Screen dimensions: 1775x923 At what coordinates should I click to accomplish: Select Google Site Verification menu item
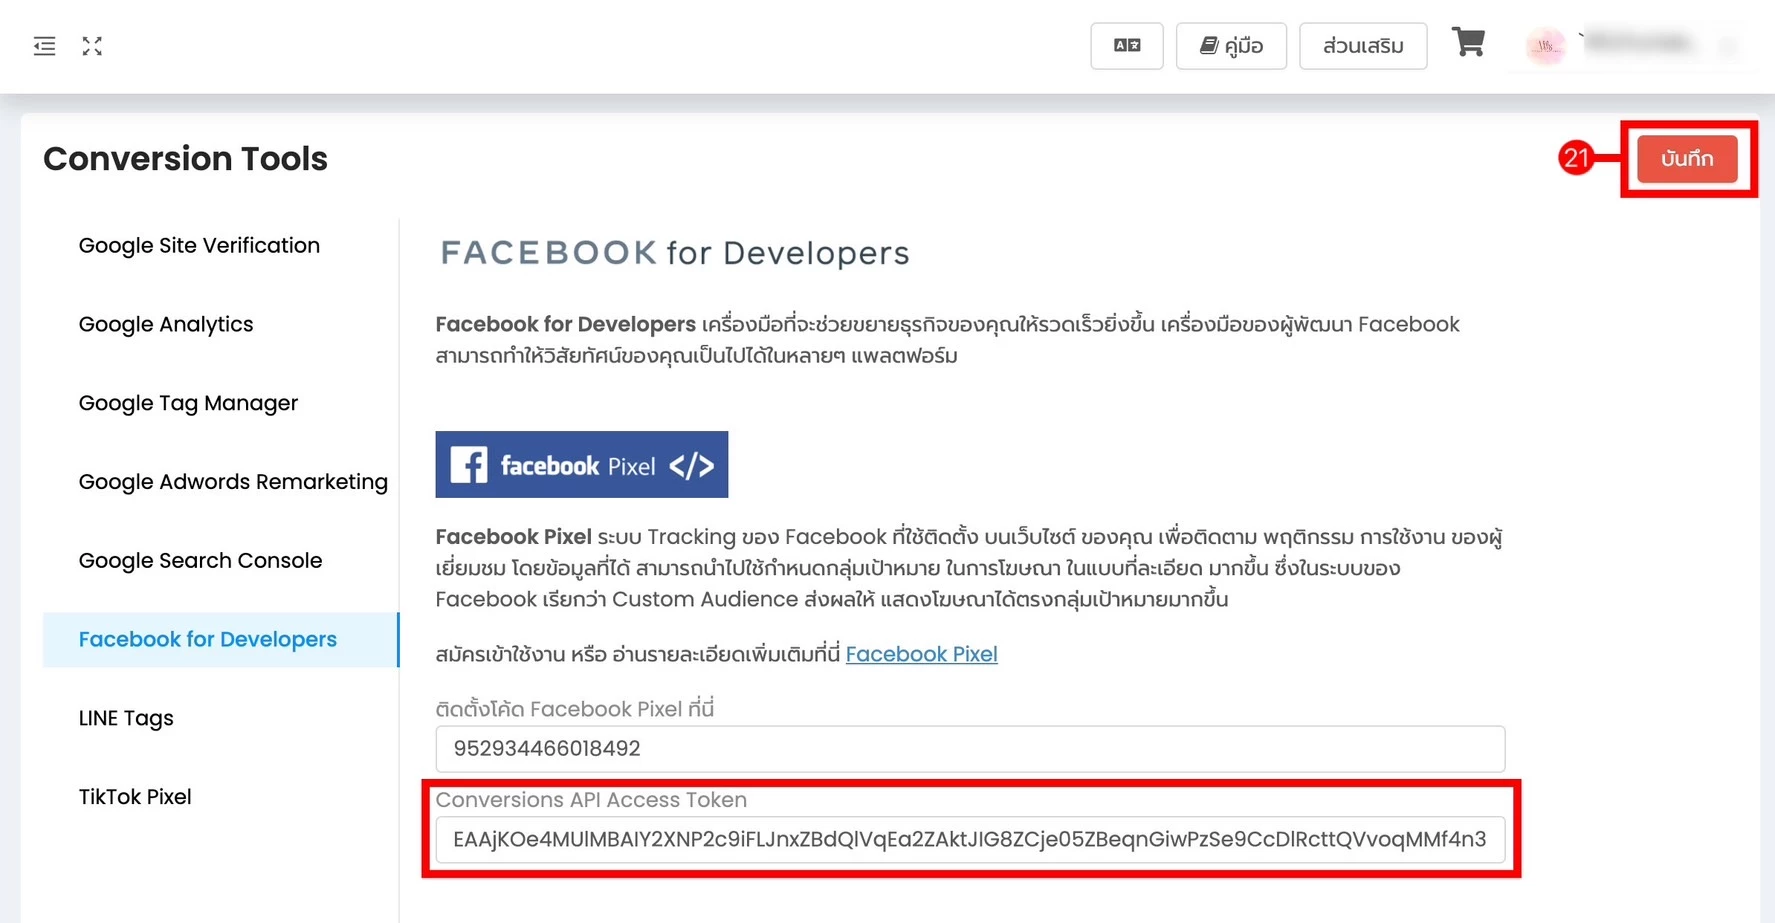pos(199,246)
